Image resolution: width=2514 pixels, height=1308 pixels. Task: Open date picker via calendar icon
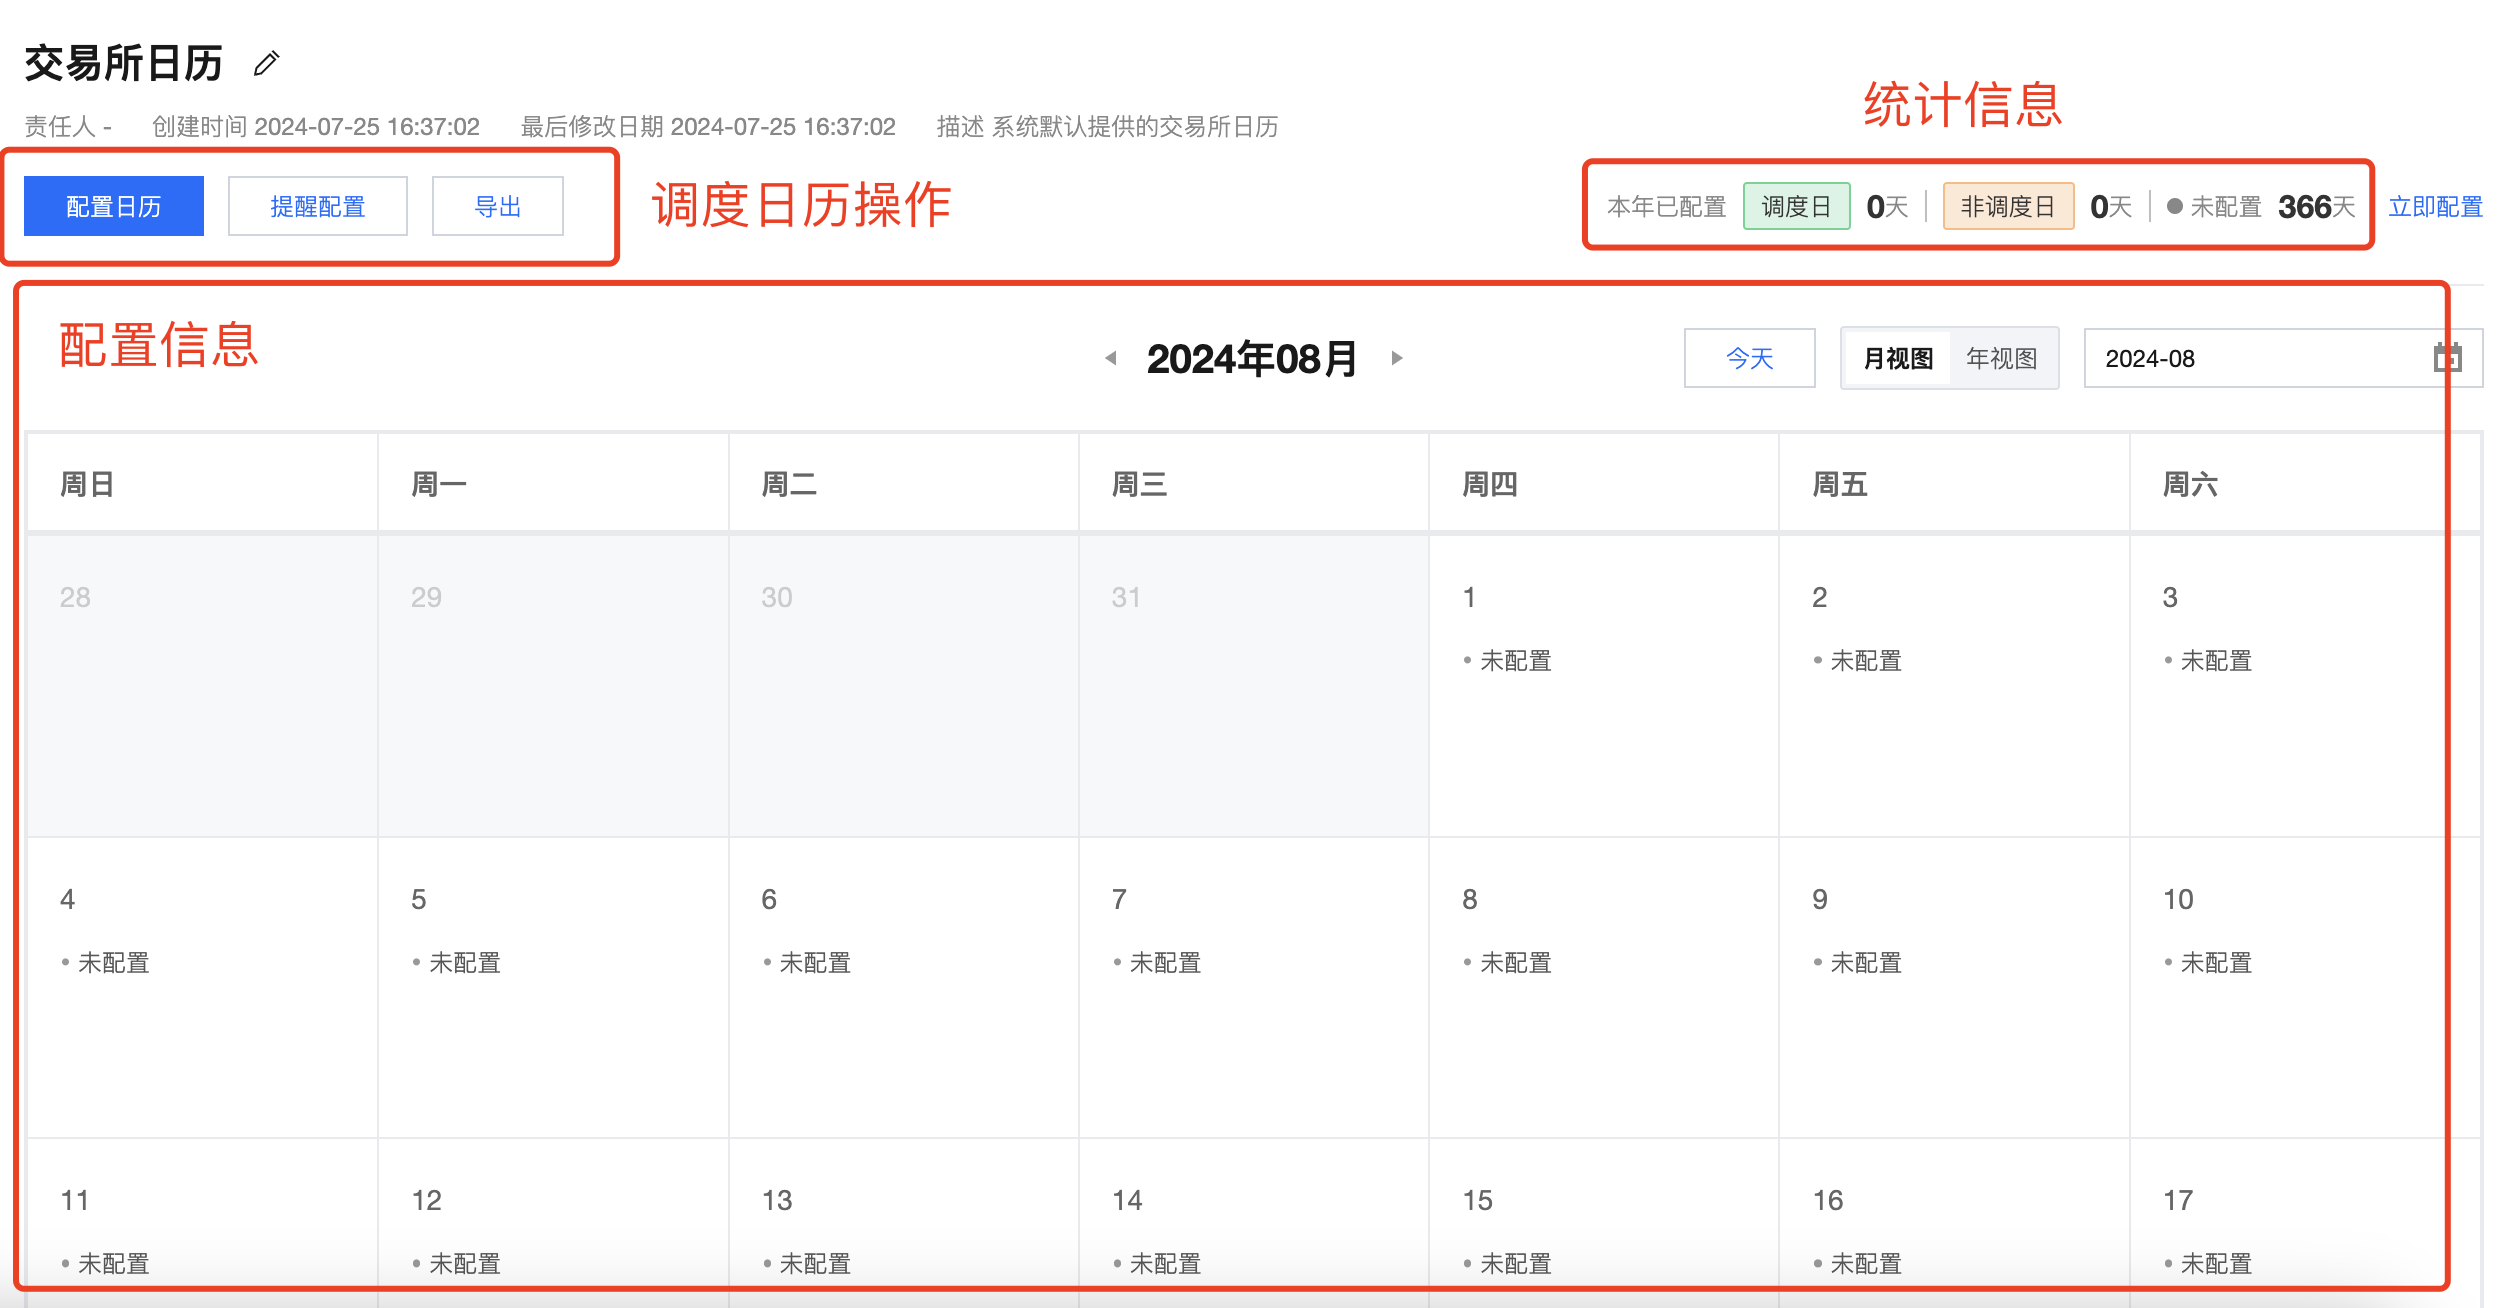(x=2446, y=358)
